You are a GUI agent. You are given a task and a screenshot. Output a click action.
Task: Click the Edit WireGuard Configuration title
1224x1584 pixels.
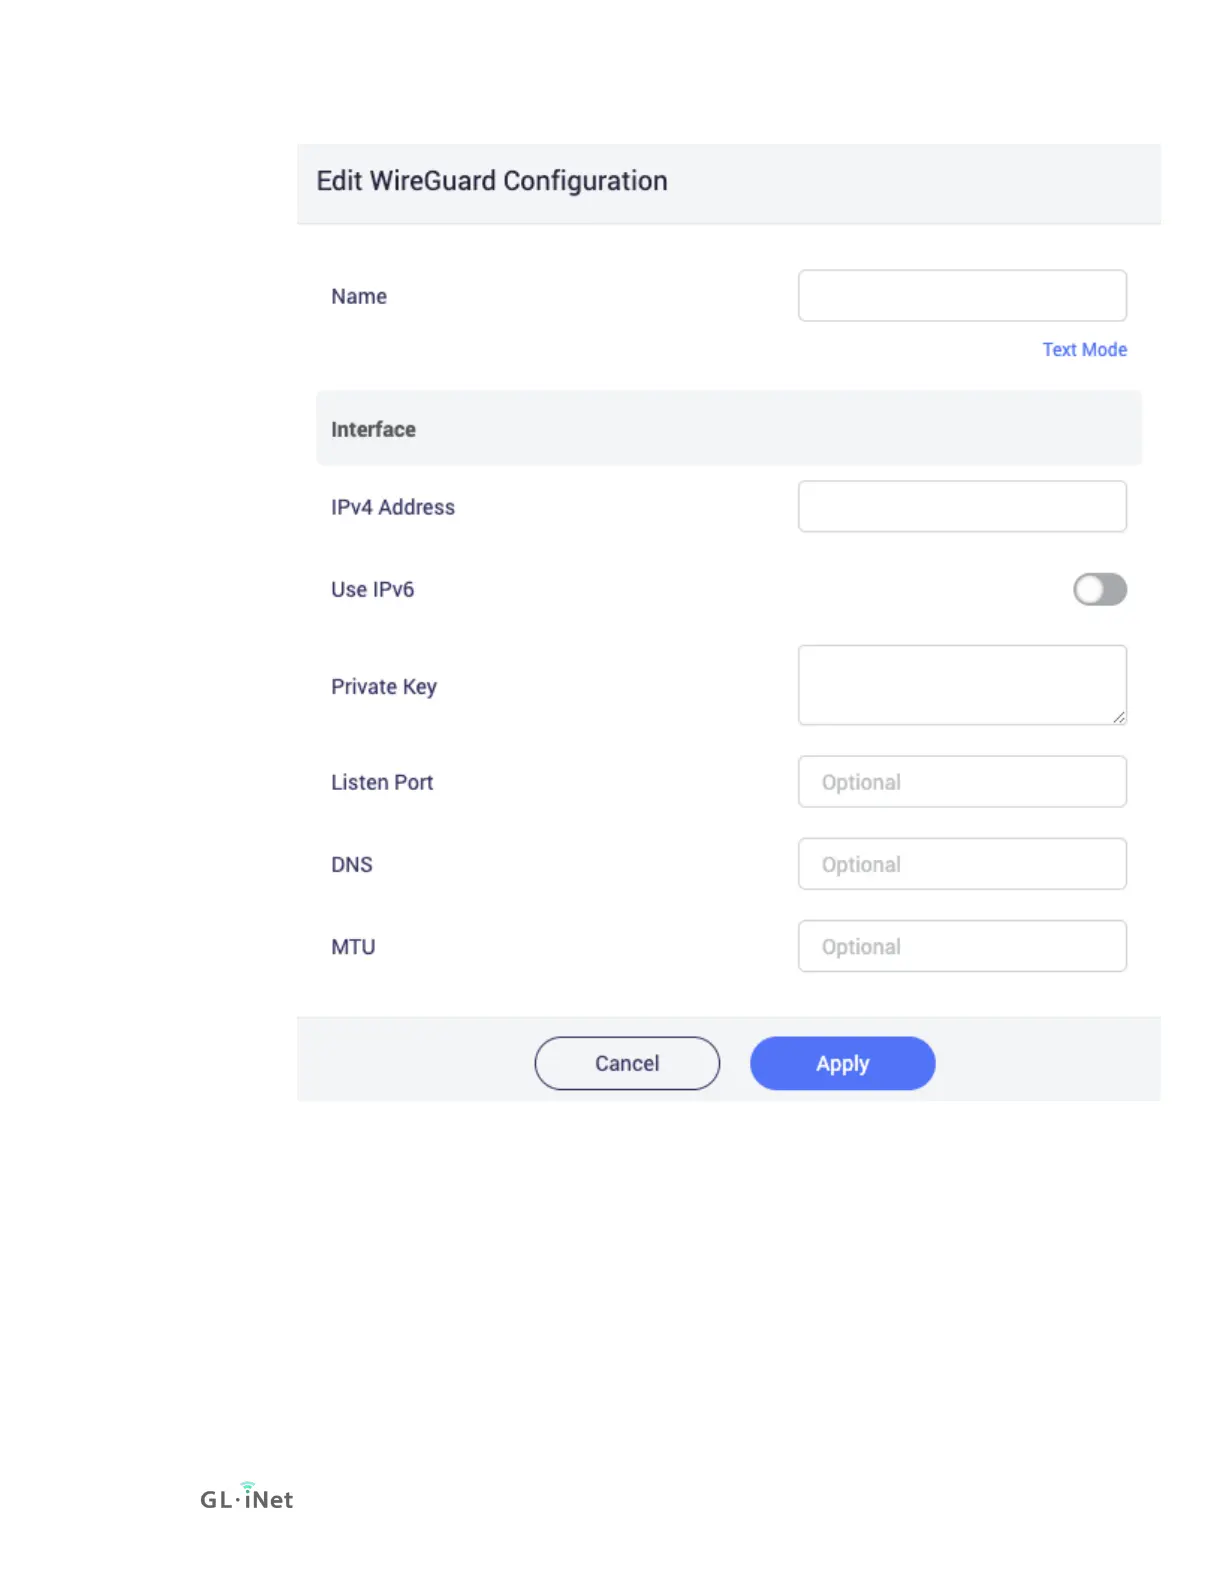click(x=492, y=181)
